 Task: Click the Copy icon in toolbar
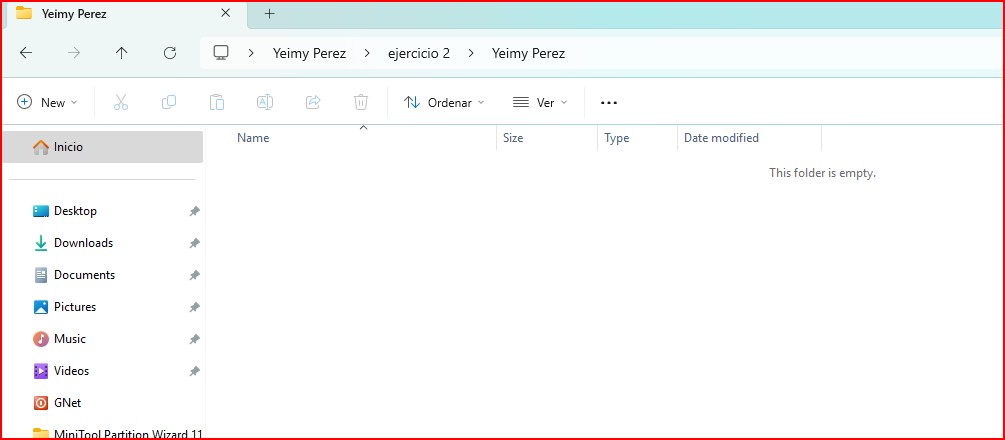169,102
